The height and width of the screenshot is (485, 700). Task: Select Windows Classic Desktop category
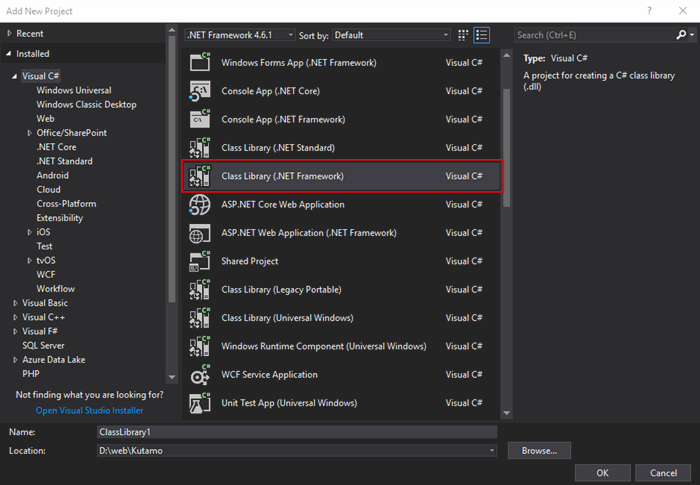pos(87,105)
